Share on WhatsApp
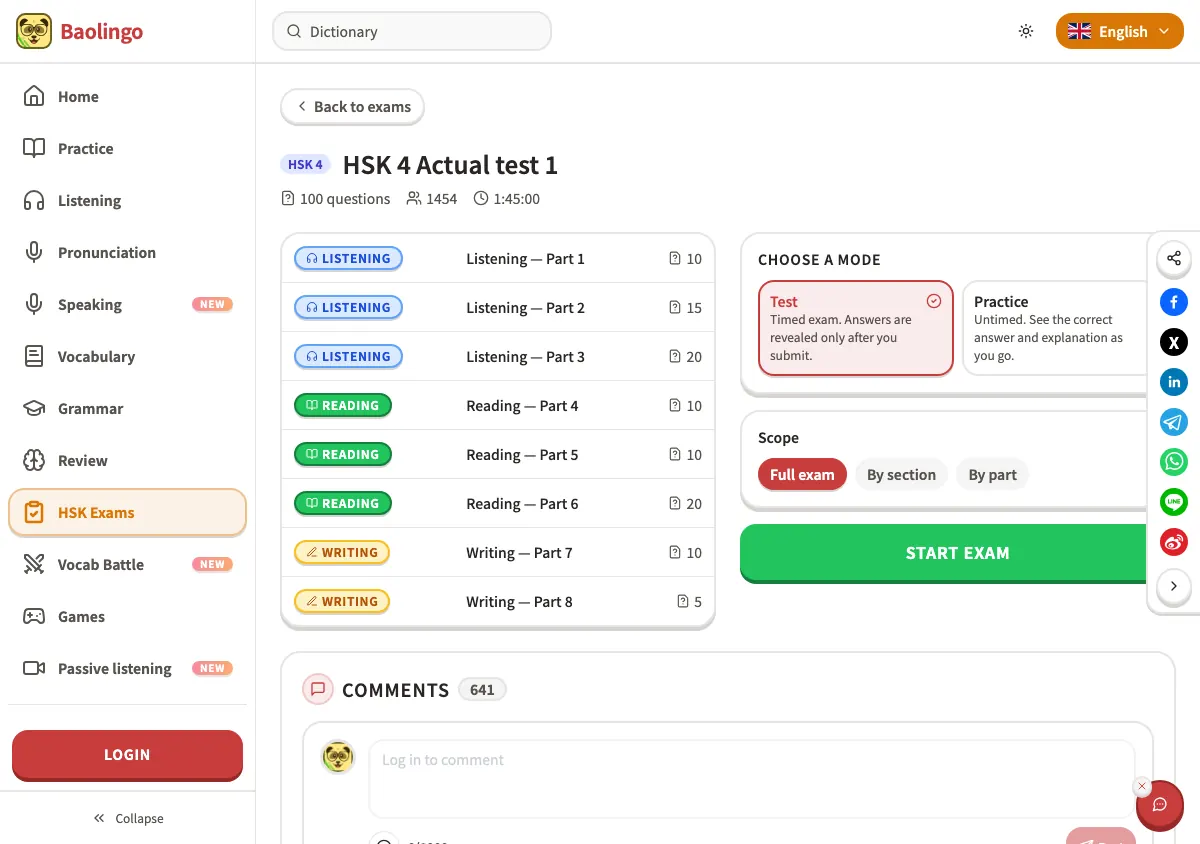This screenshot has height=844, width=1200. (1174, 462)
